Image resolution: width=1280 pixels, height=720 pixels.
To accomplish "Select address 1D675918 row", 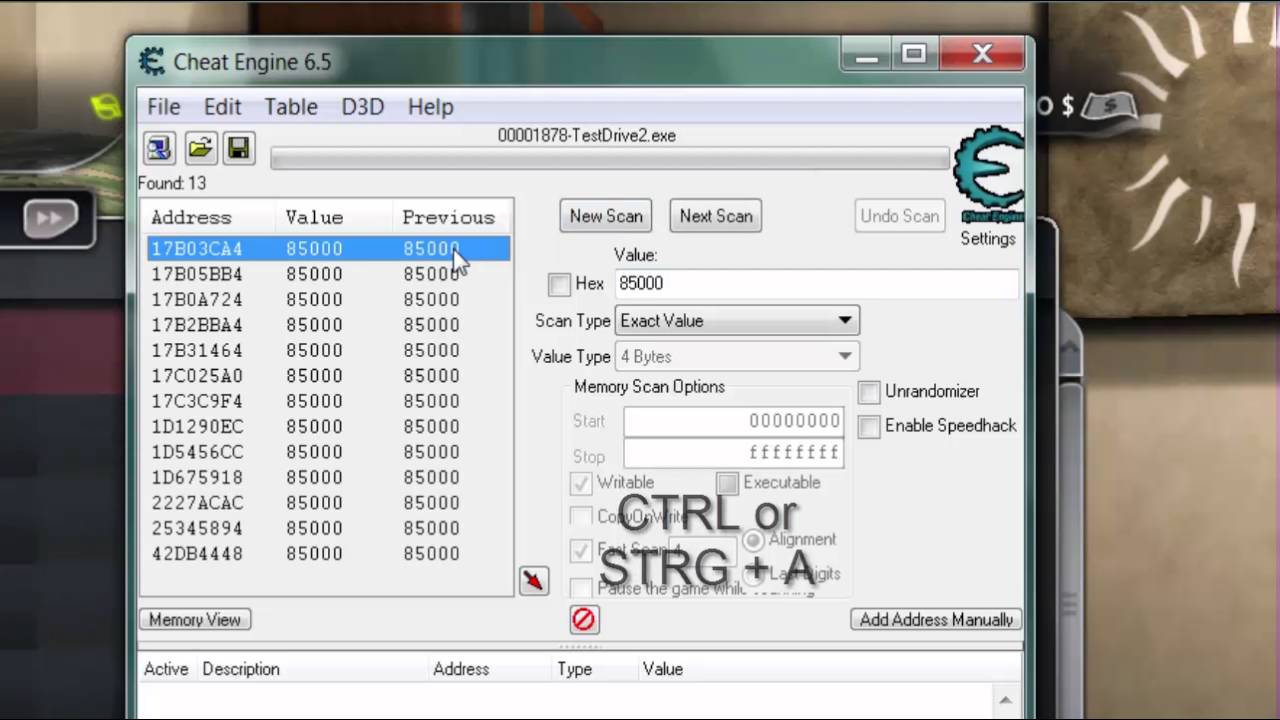I will click(x=328, y=478).
